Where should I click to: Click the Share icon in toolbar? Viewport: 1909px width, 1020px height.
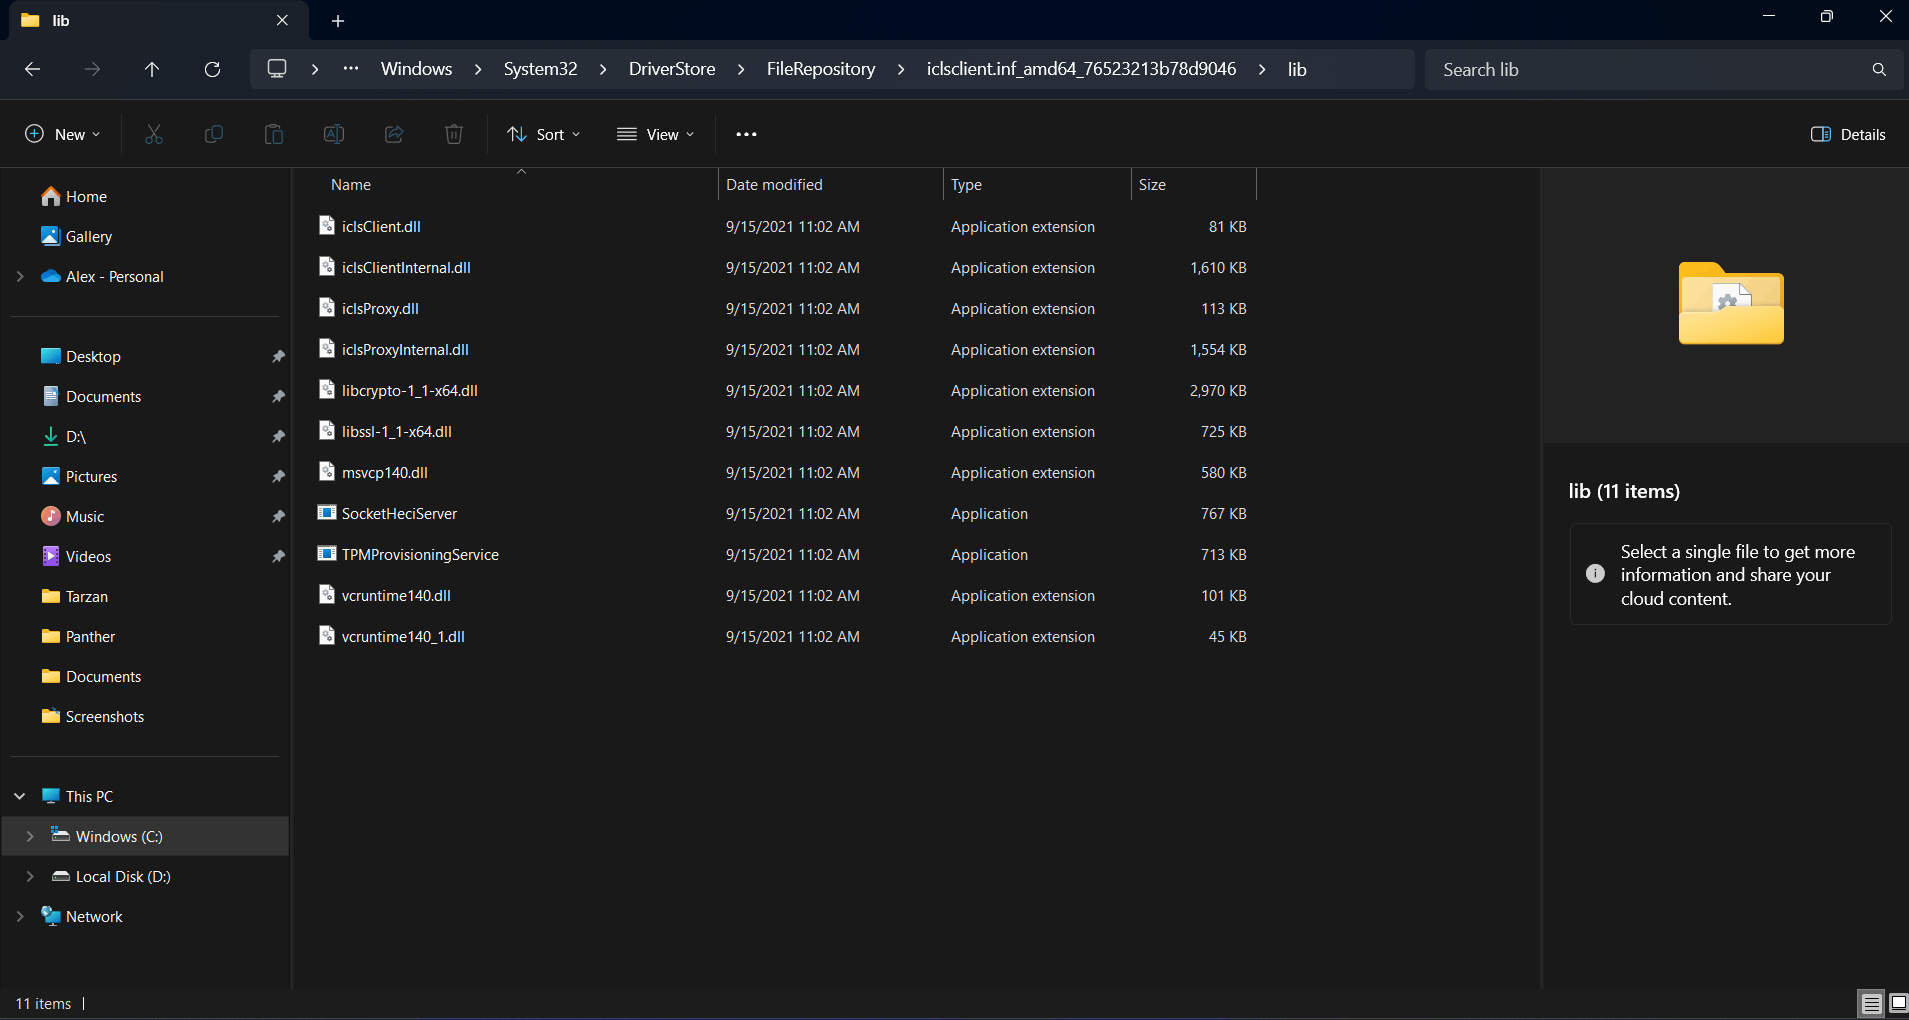(393, 134)
